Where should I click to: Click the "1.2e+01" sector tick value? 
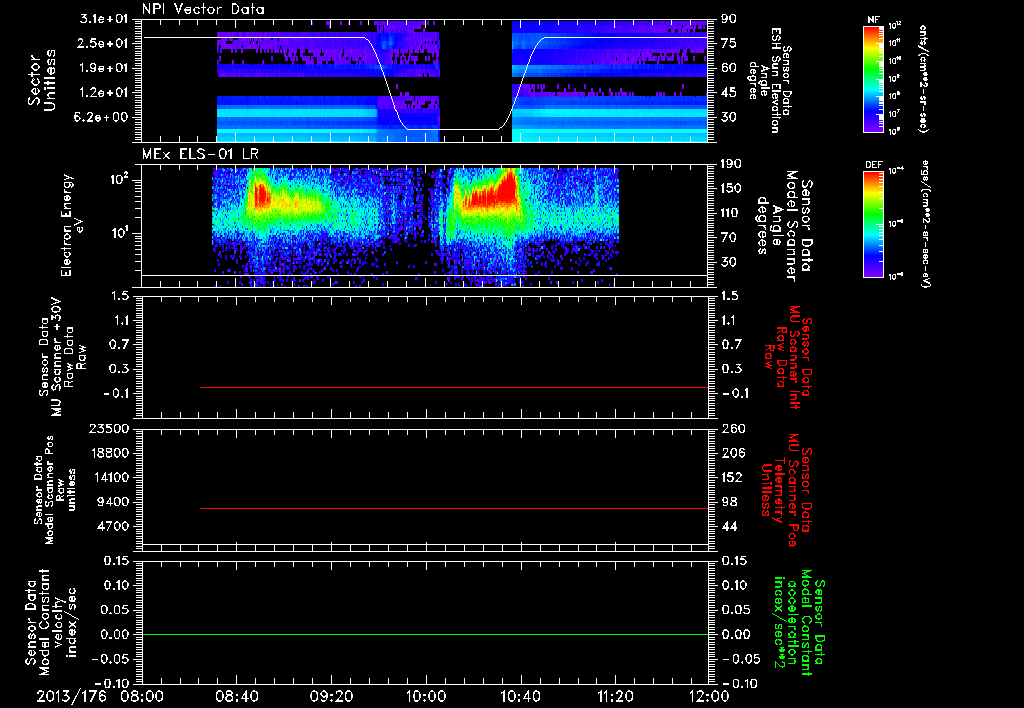tap(104, 93)
